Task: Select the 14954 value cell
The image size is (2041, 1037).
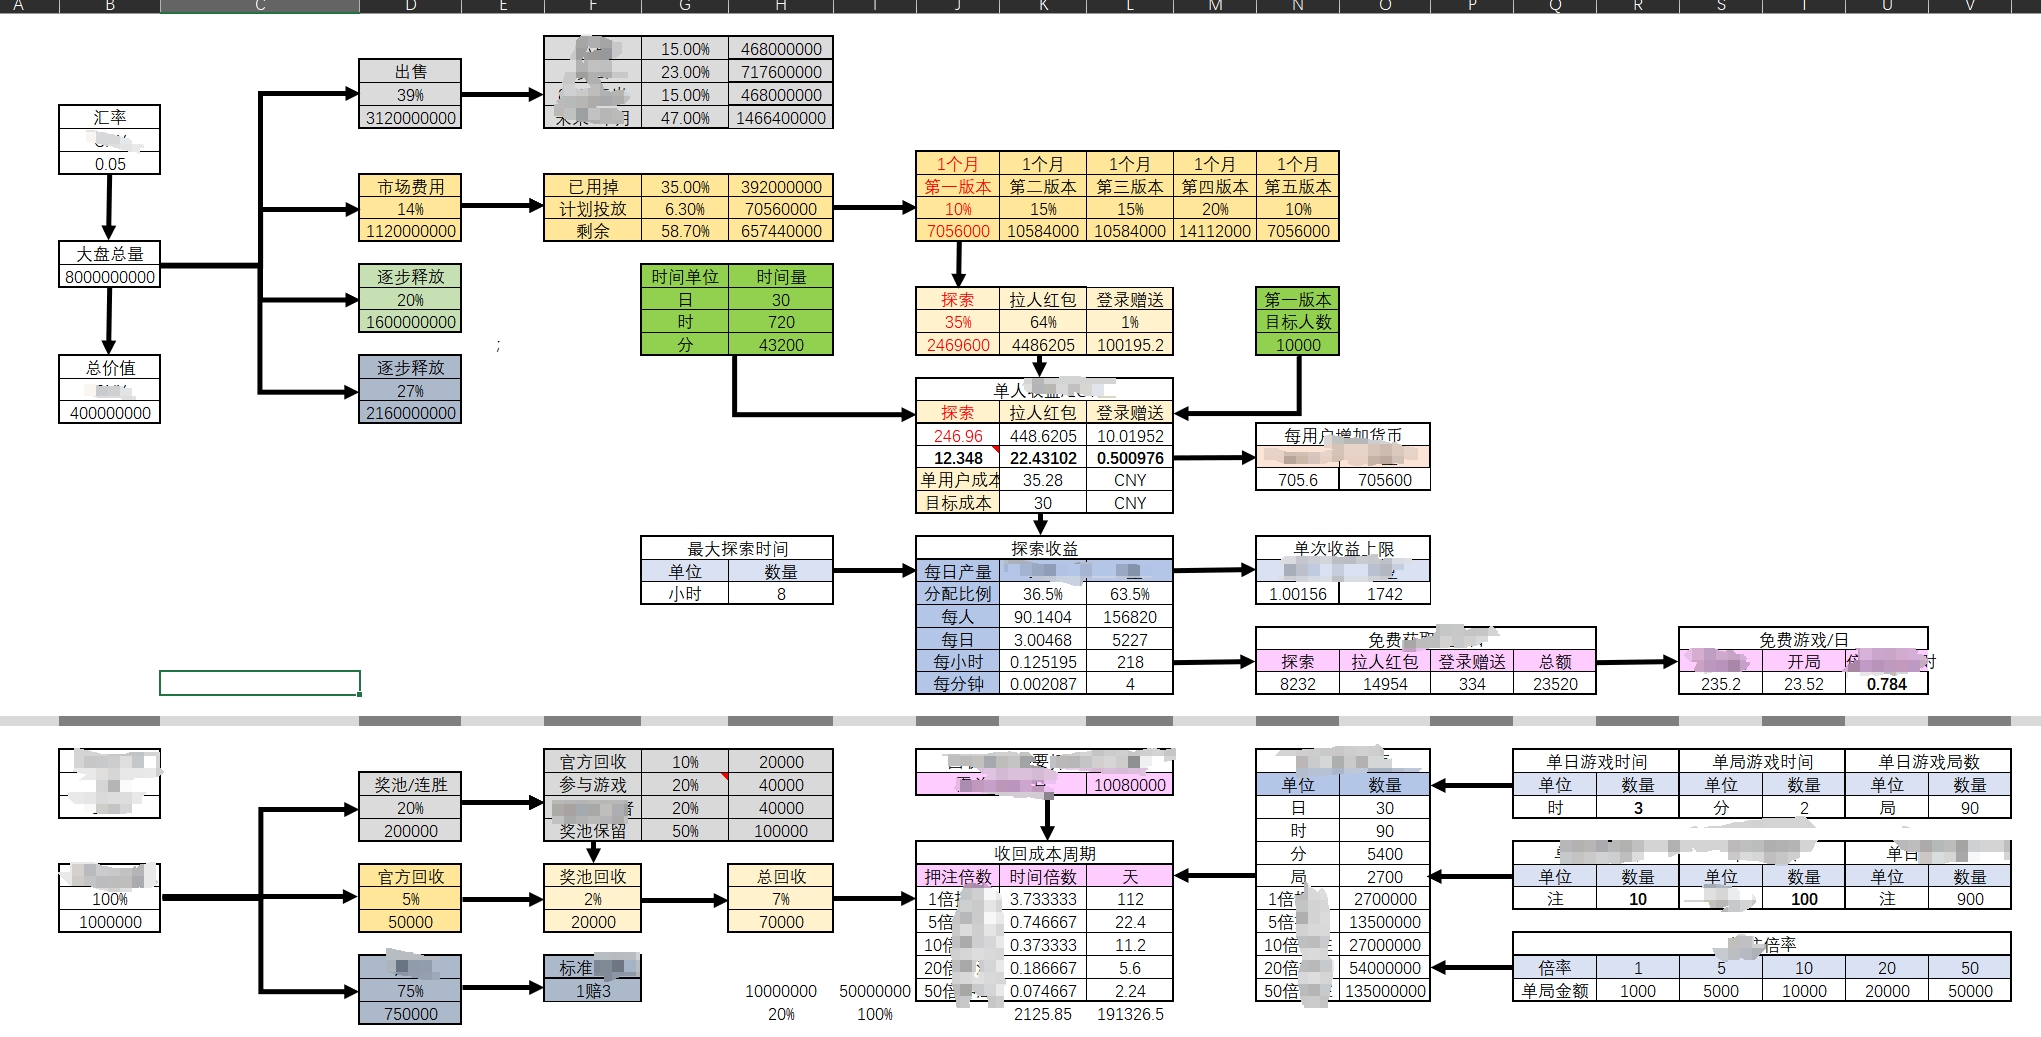Action: [x=1385, y=684]
